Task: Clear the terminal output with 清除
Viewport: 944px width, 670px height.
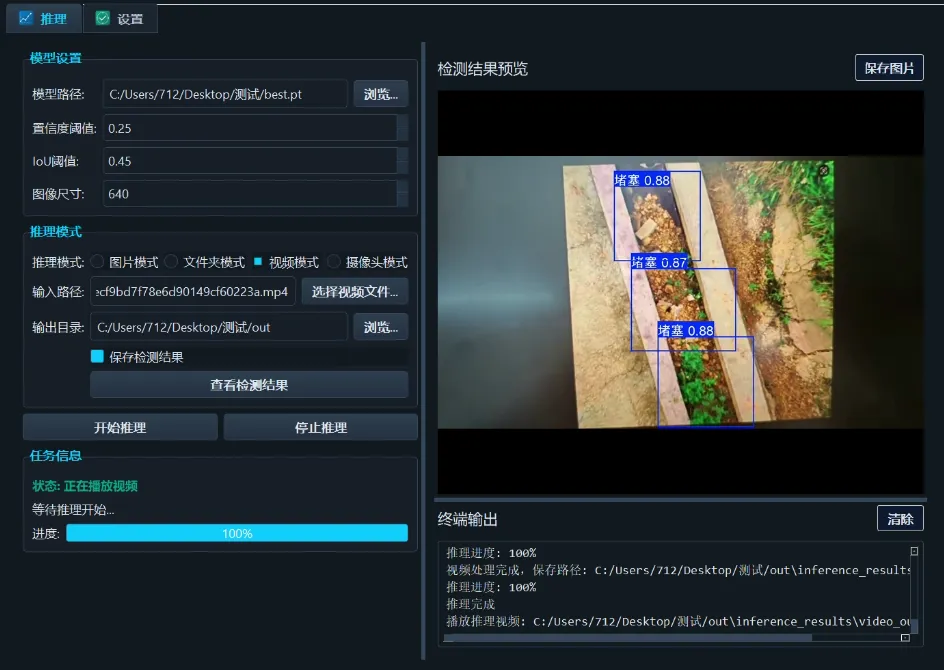Action: tap(900, 518)
